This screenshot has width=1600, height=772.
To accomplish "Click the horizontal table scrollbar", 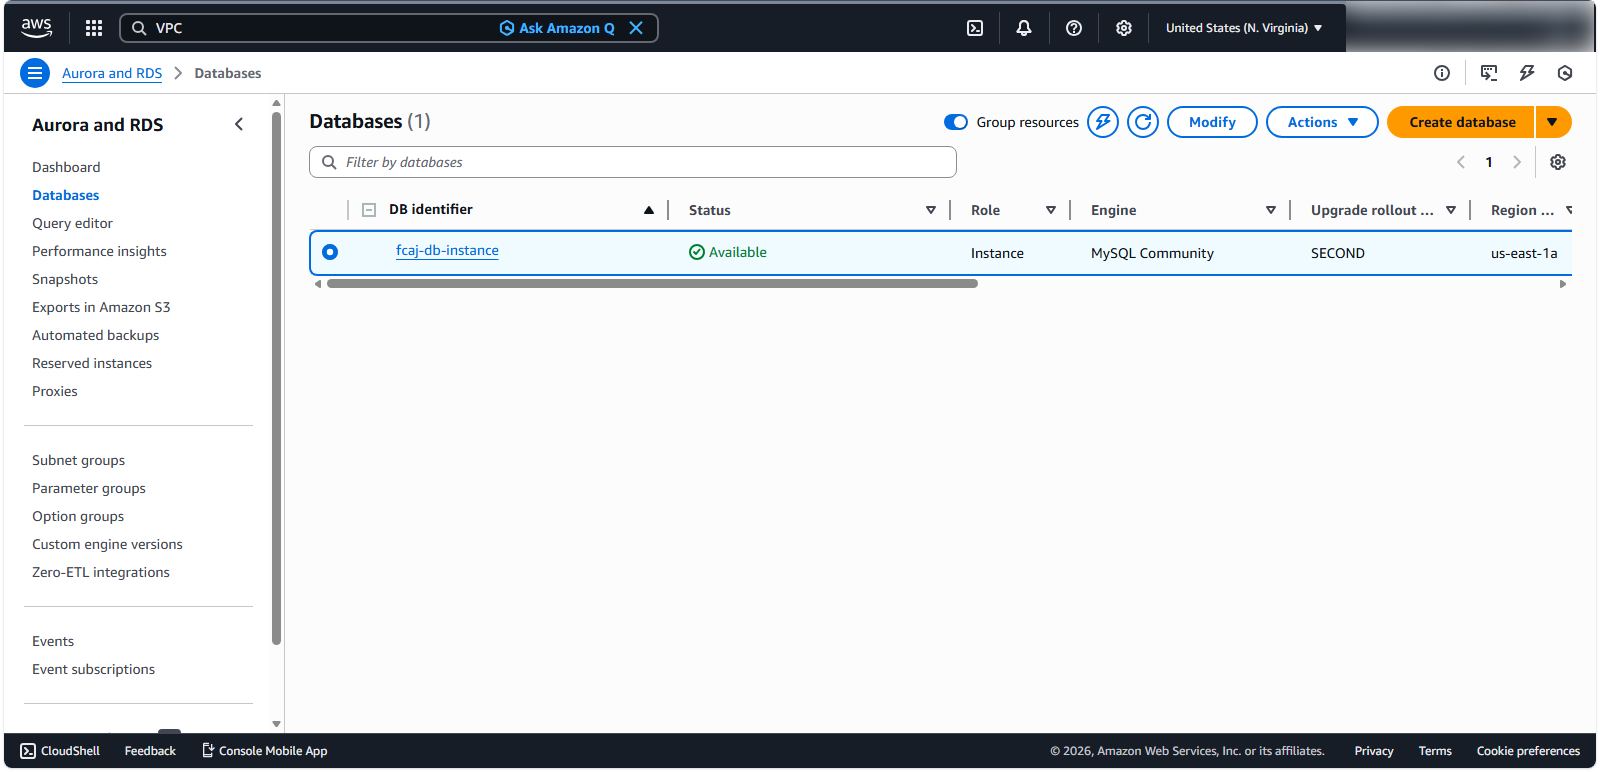I will (652, 284).
